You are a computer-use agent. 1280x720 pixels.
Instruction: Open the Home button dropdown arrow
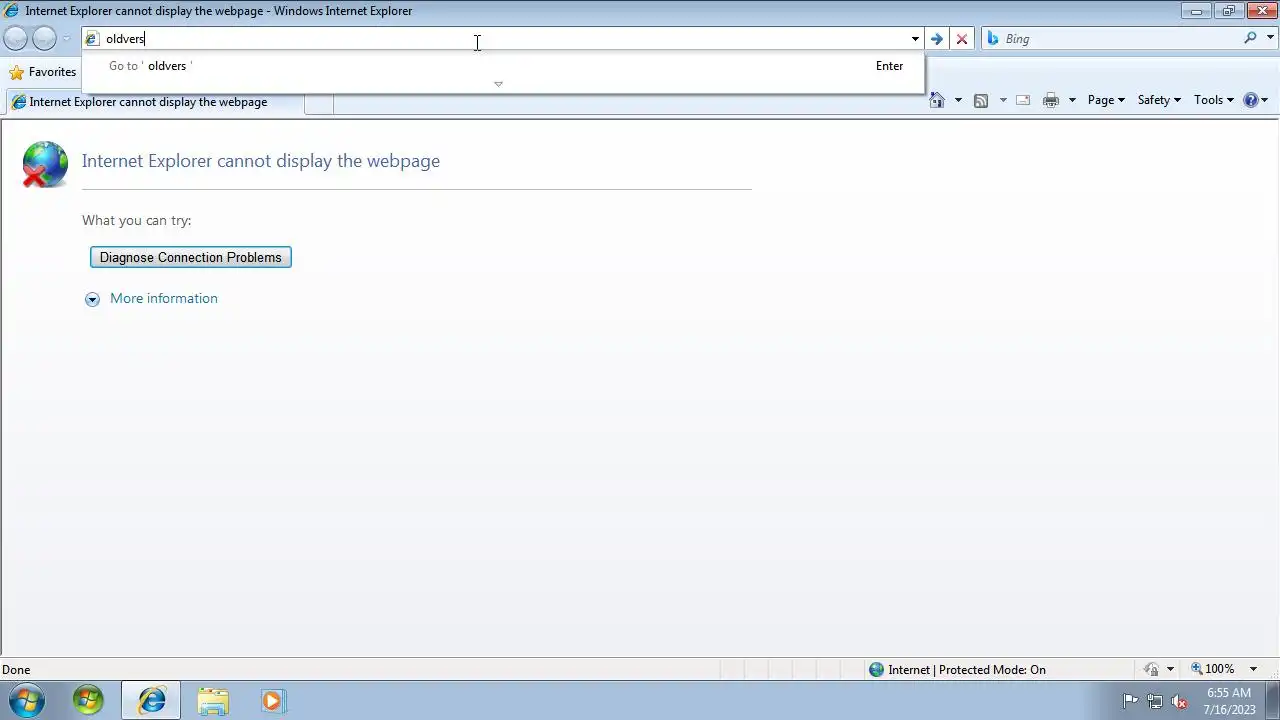(958, 100)
